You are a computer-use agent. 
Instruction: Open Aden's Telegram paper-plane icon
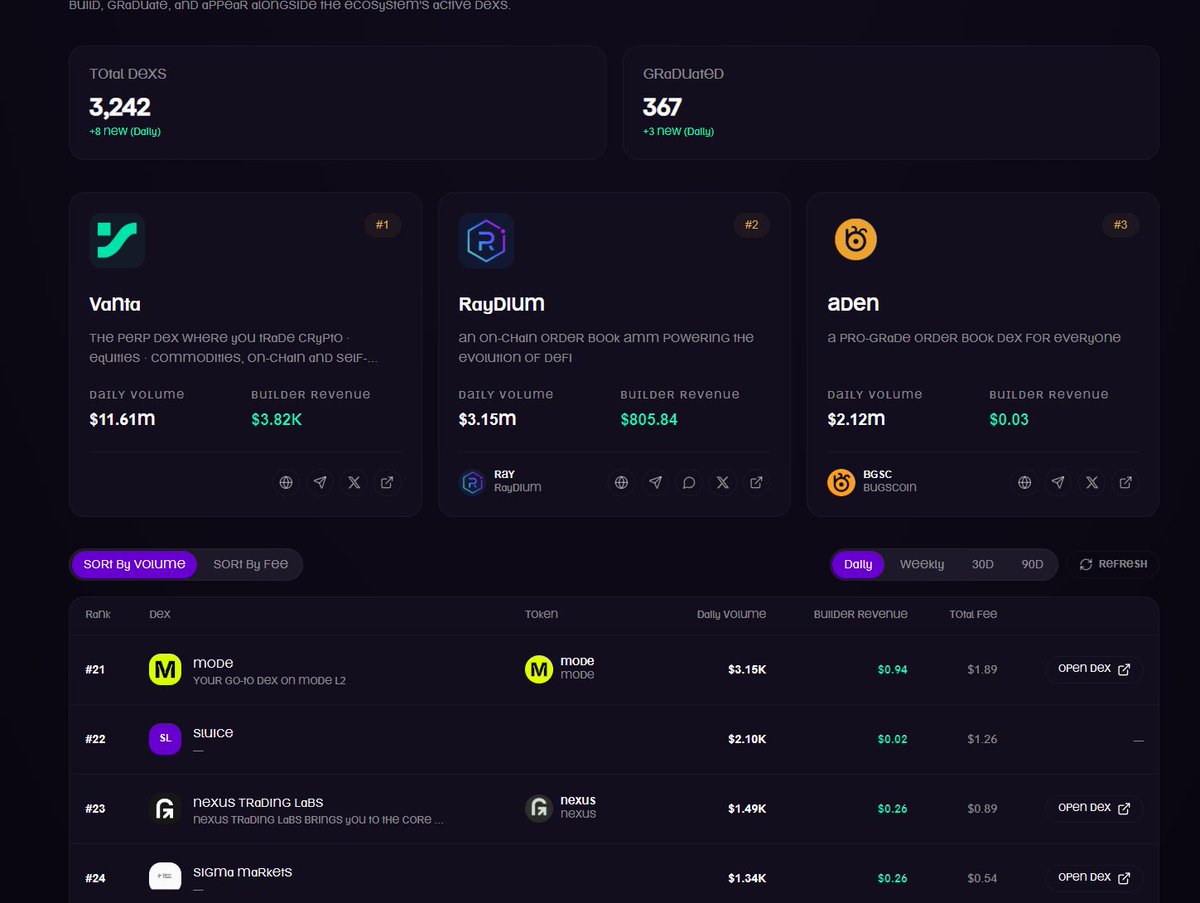pos(1058,482)
